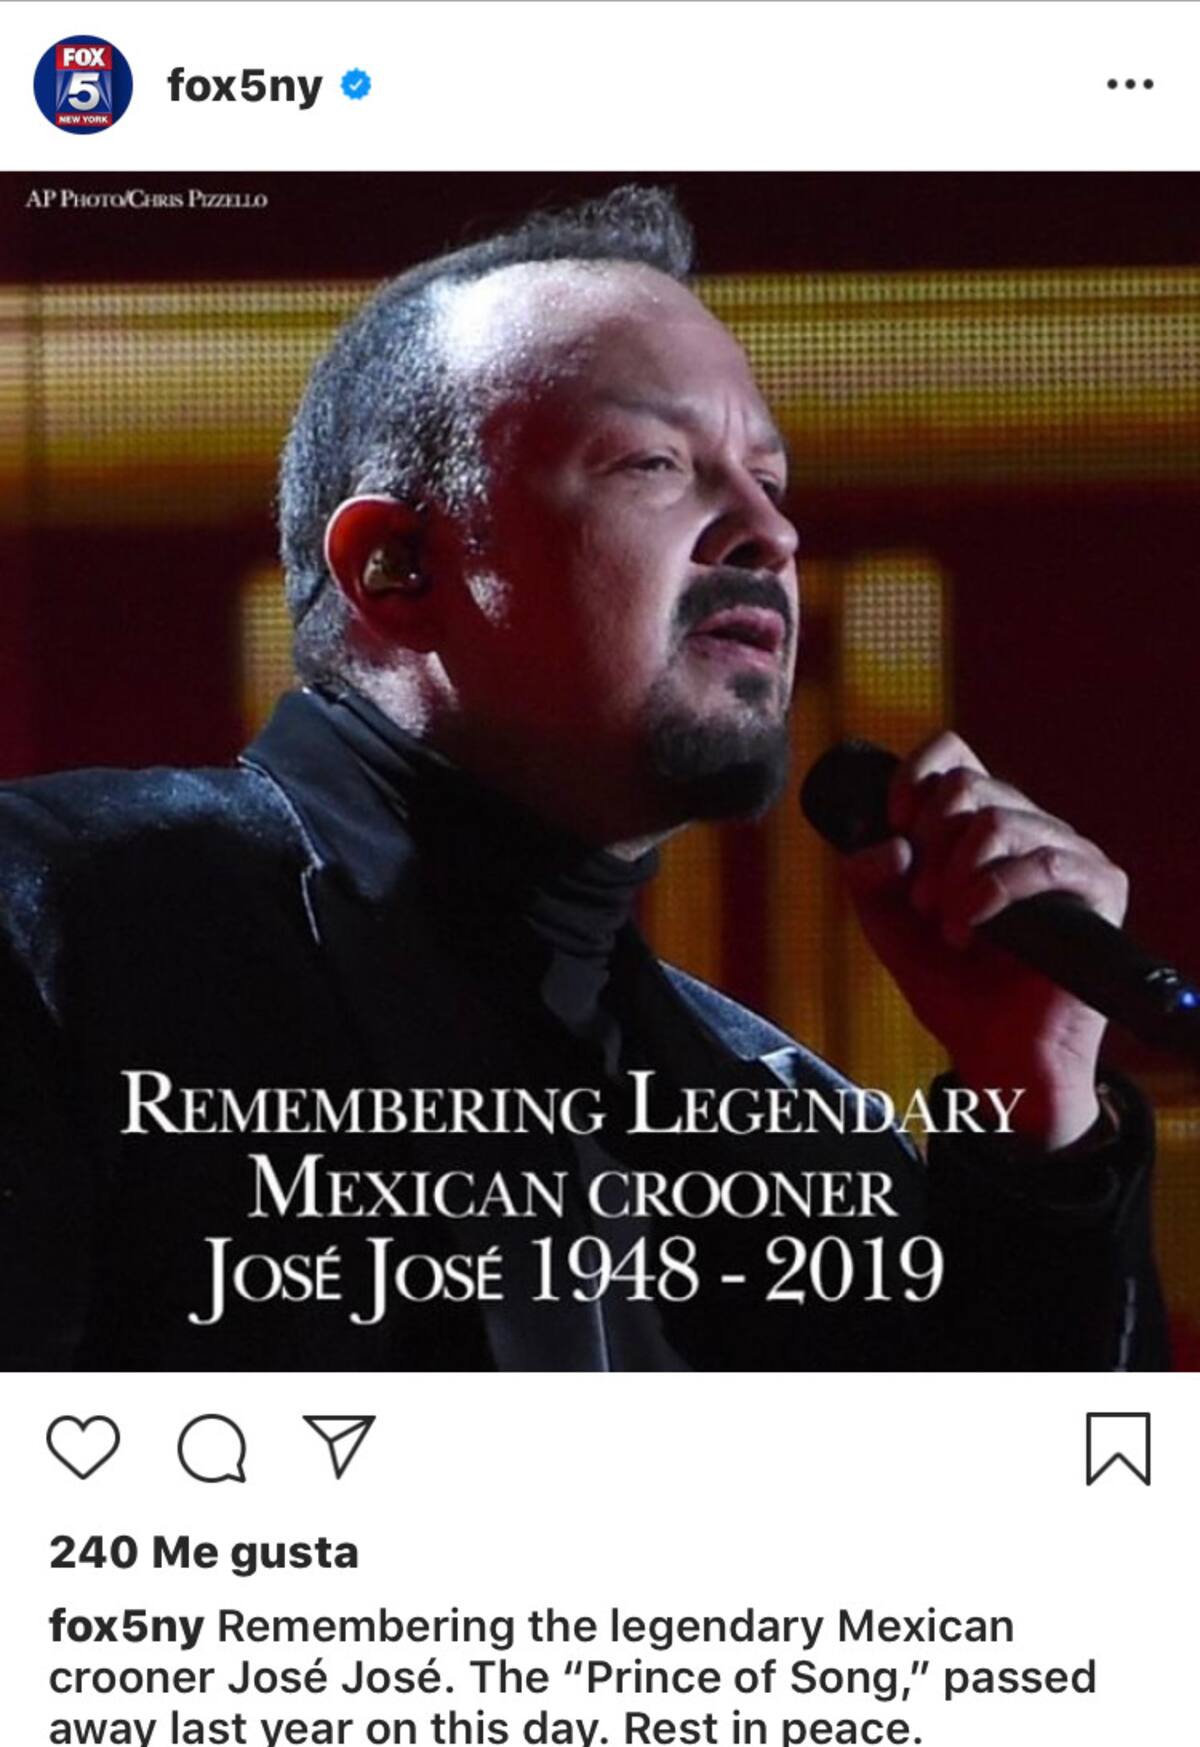Tap the heart like icon

point(83,1447)
